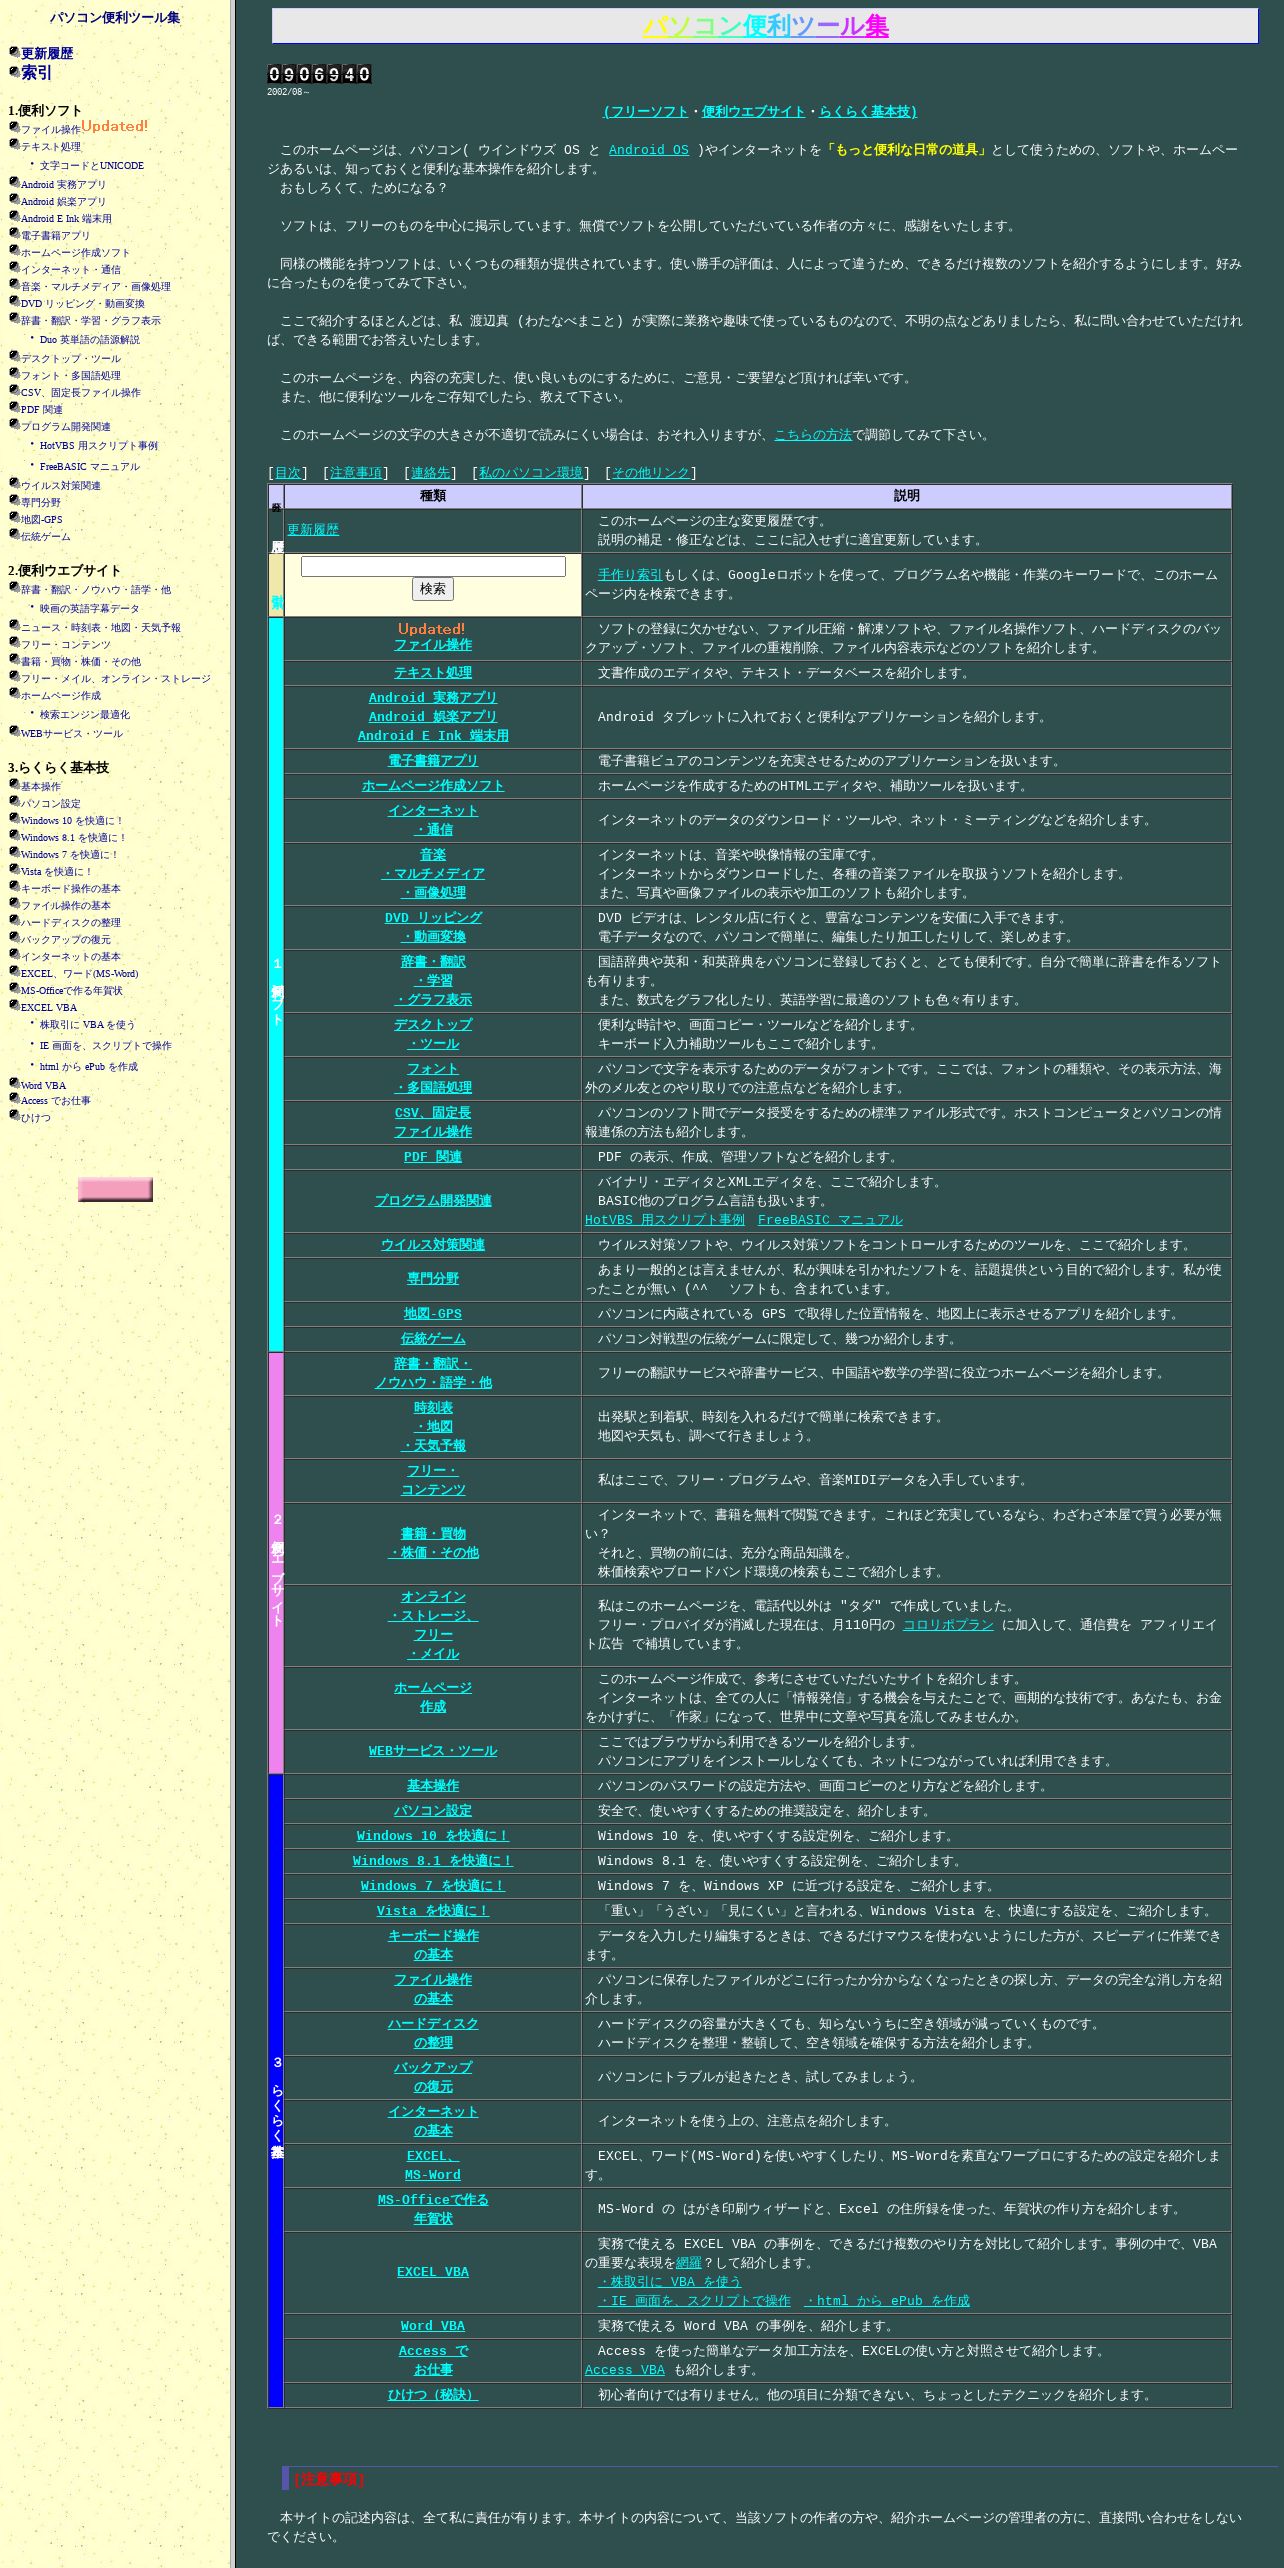Click the bullet icon beside sidebar 基本操作
The width and height of the screenshot is (1284, 2568).
pyautogui.click(x=14, y=784)
